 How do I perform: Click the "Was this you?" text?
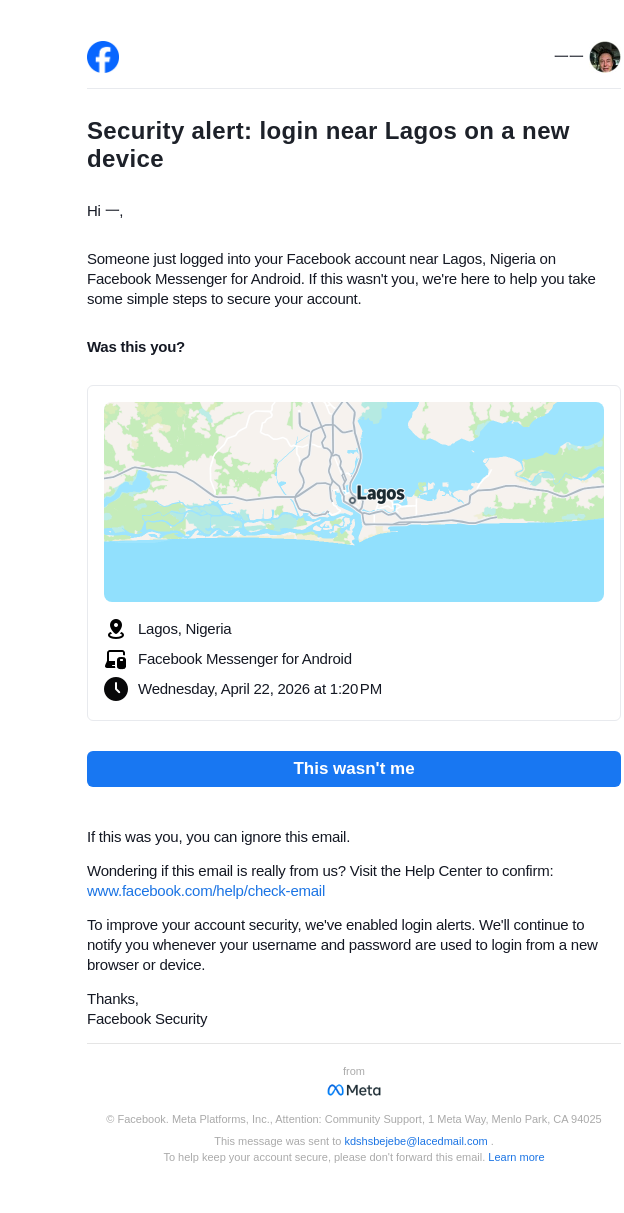(136, 347)
